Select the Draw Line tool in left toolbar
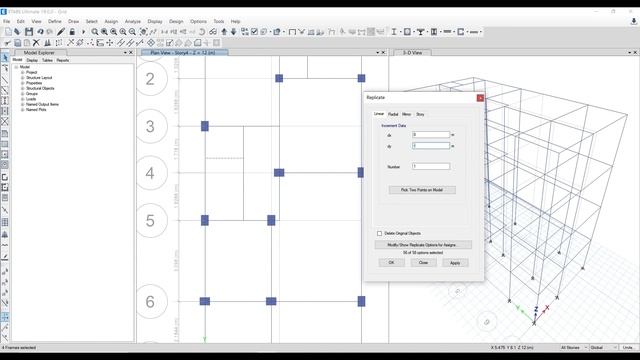This screenshot has height=360, width=640. coord(5,80)
